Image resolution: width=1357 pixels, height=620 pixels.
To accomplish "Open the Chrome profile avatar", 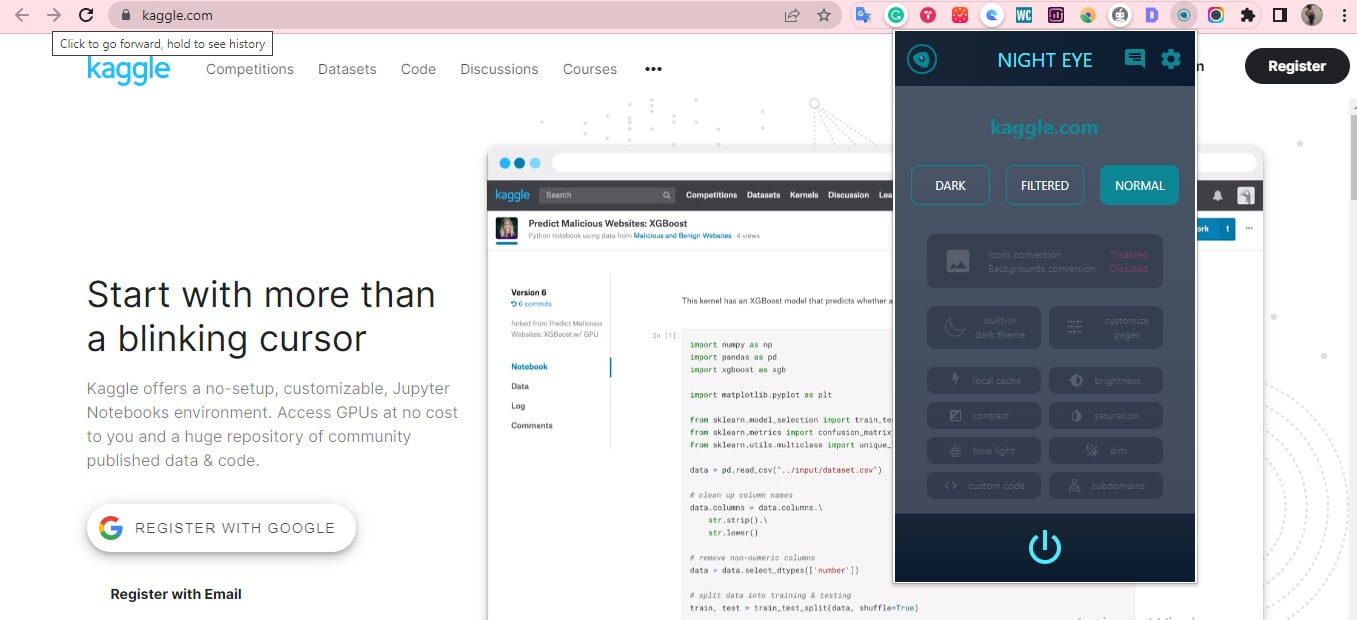I will (1312, 15).
